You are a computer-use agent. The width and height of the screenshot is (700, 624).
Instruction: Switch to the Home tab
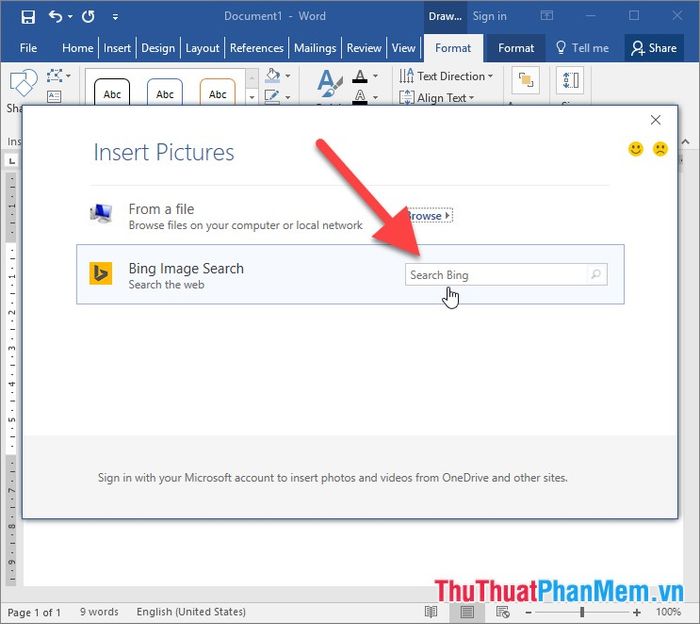78,48
